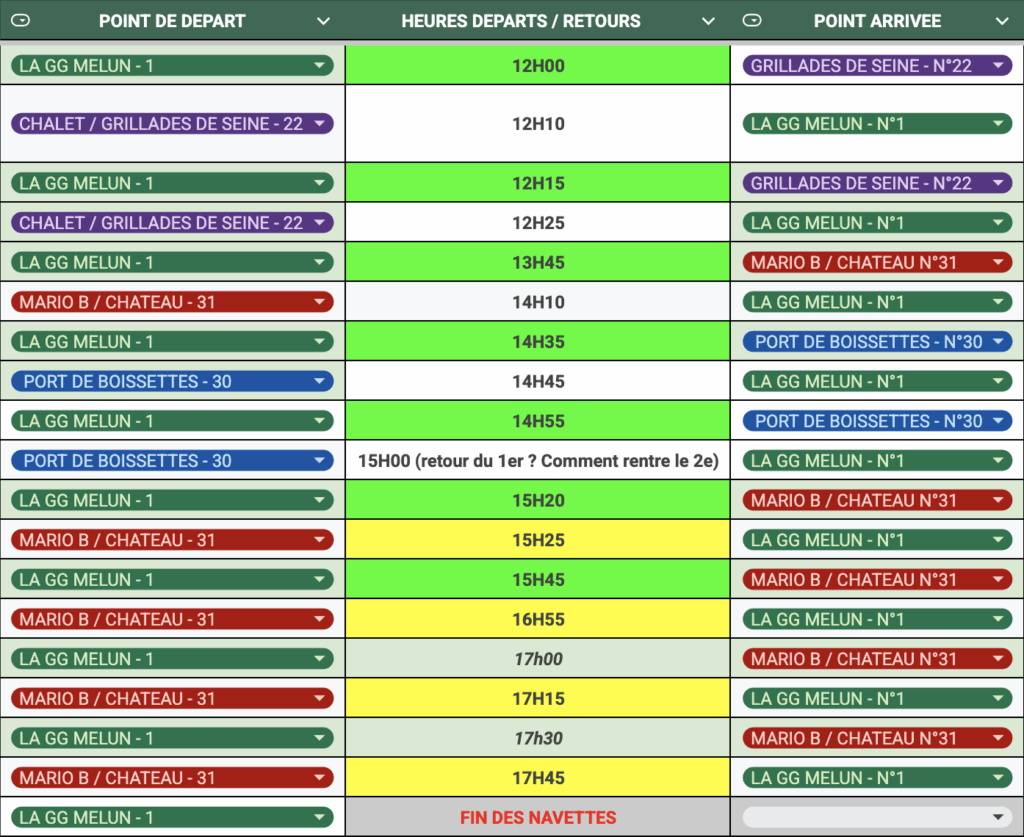Screen dimensions: 1024x837
Task: Open the PORT DE BOISSETTES arrival chip at 14H35
Action: [x=877, y=341]
